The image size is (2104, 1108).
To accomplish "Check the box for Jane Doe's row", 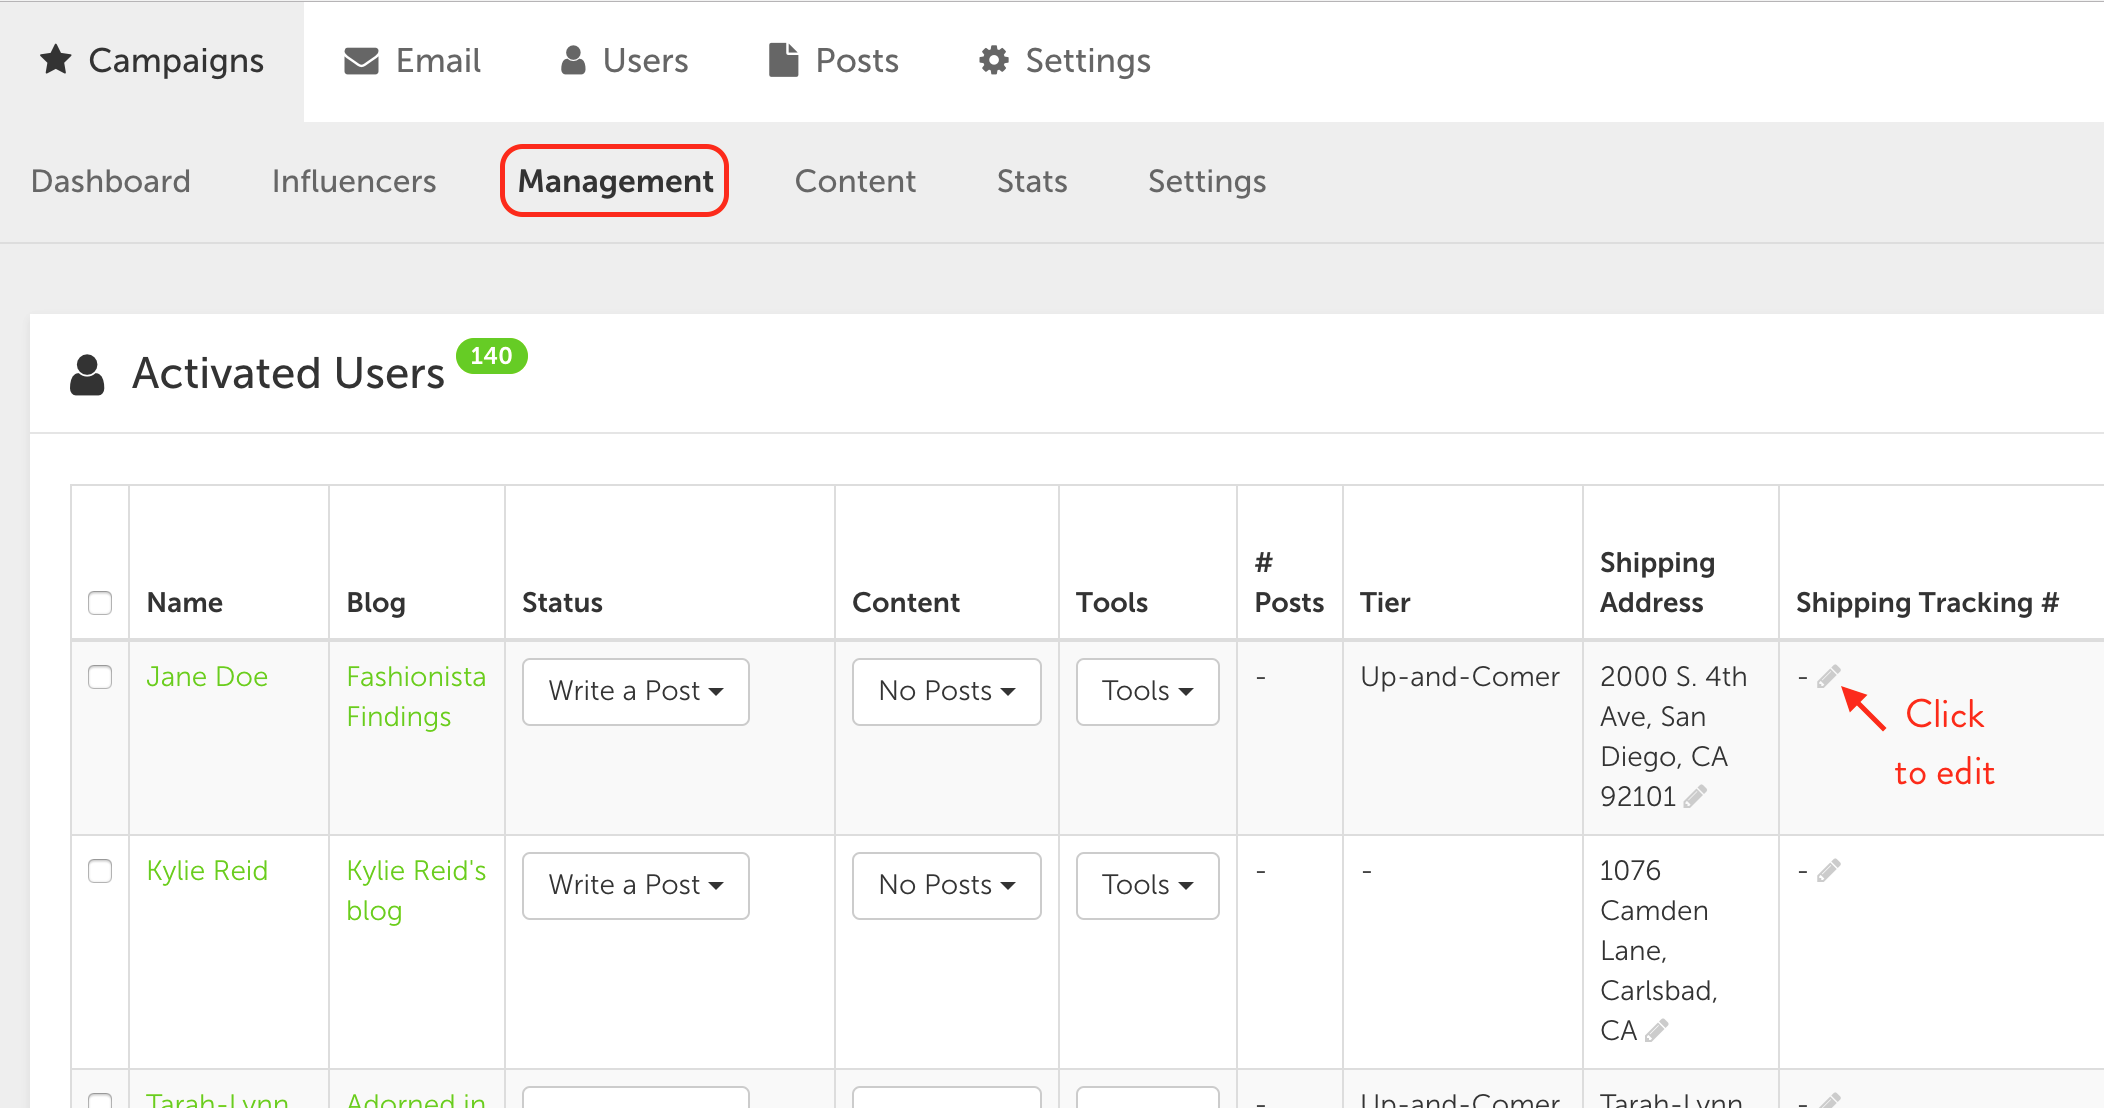I will [x=100, y=677].
